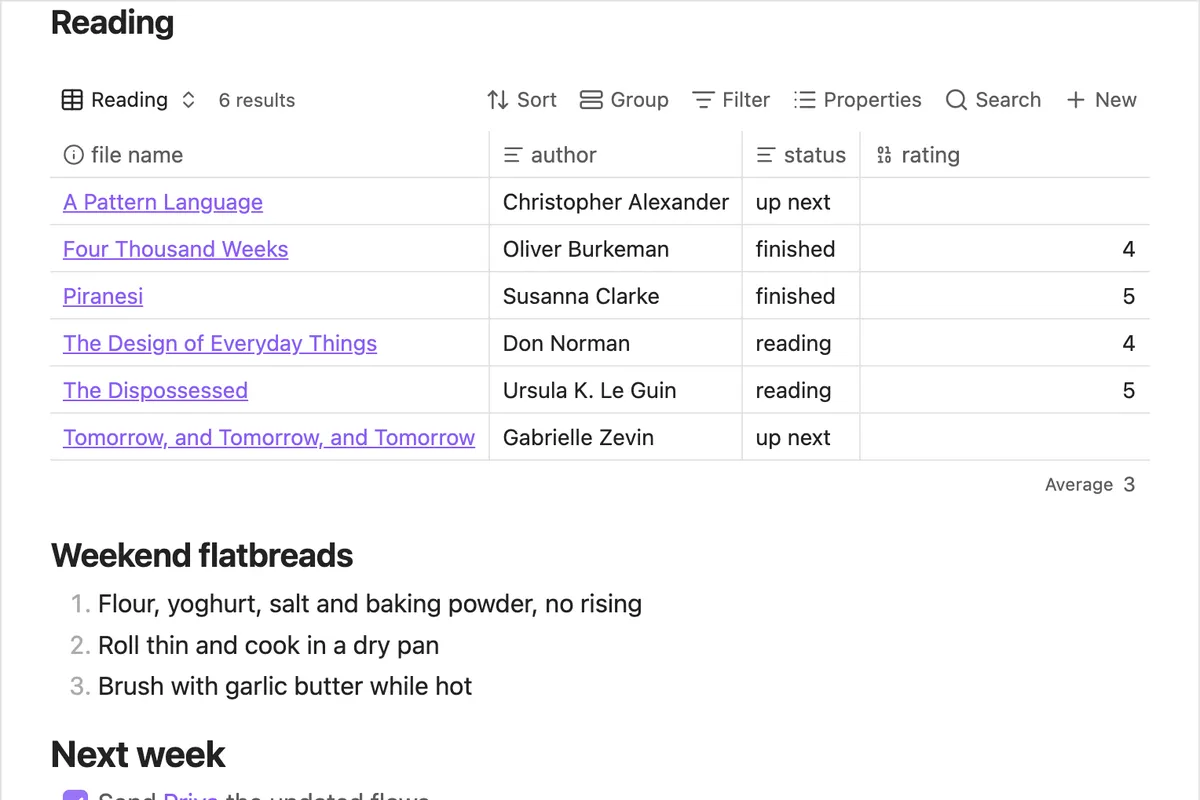1200x800 pixels.
Task: Select the reading status for The Dispossessed
Action: [801, 390]
